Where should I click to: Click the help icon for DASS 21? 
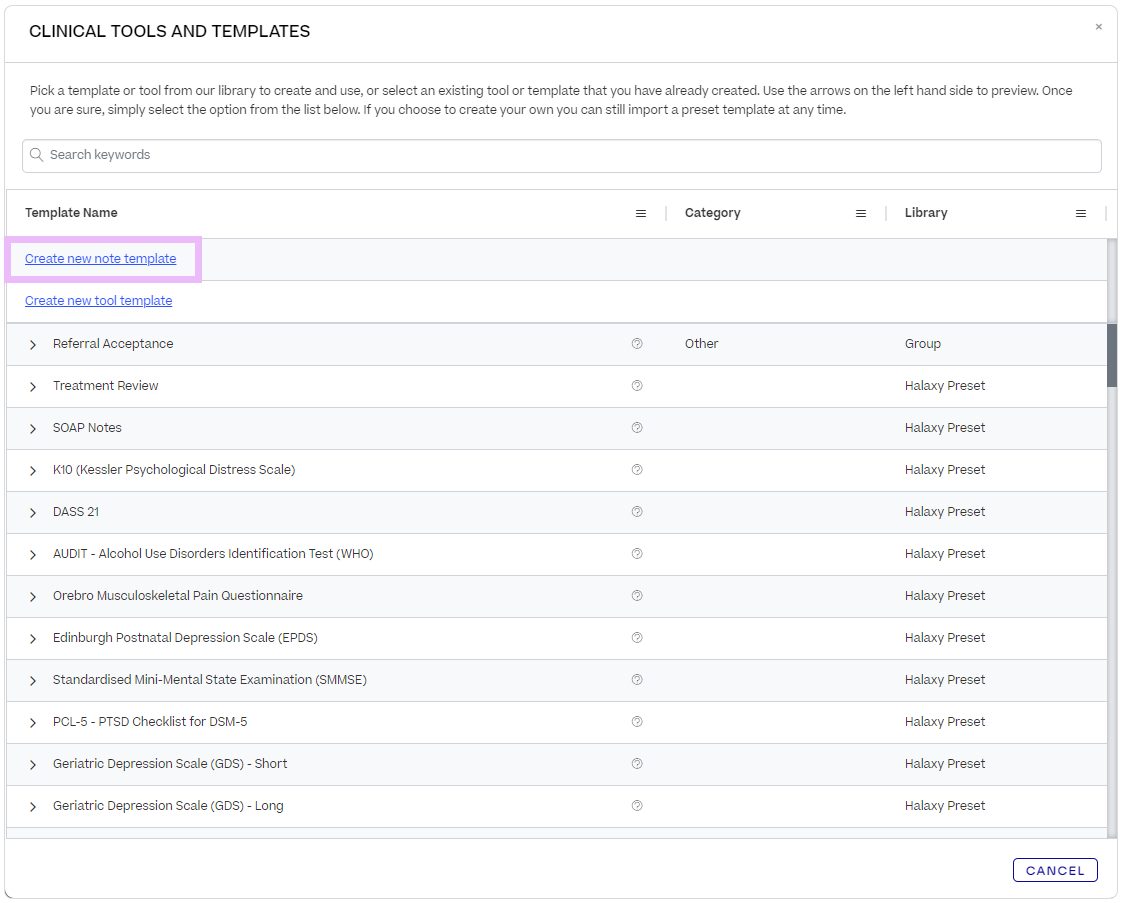tap(637, 511)
